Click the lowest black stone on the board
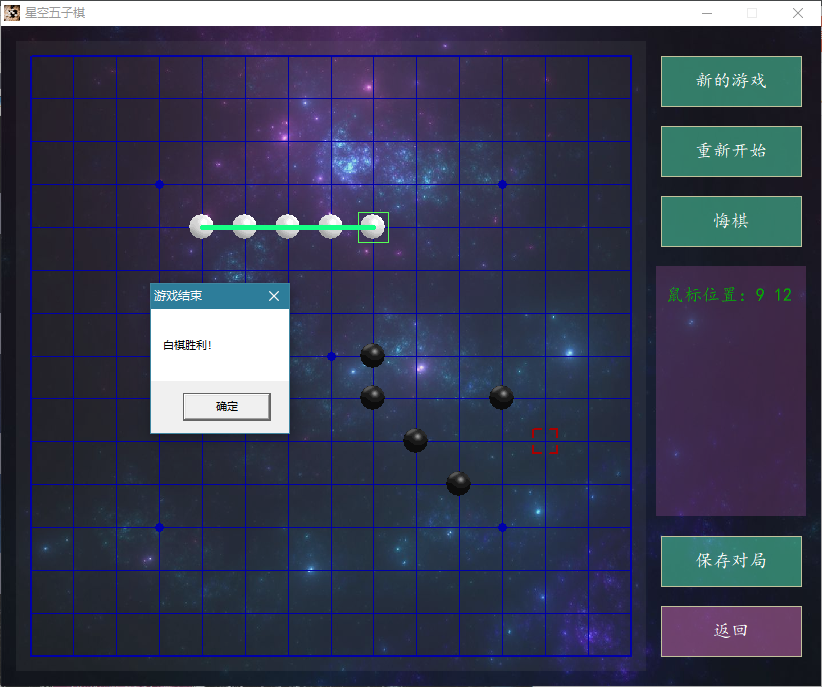The height and width of the screenshot is (687, 822). point(458,484)
